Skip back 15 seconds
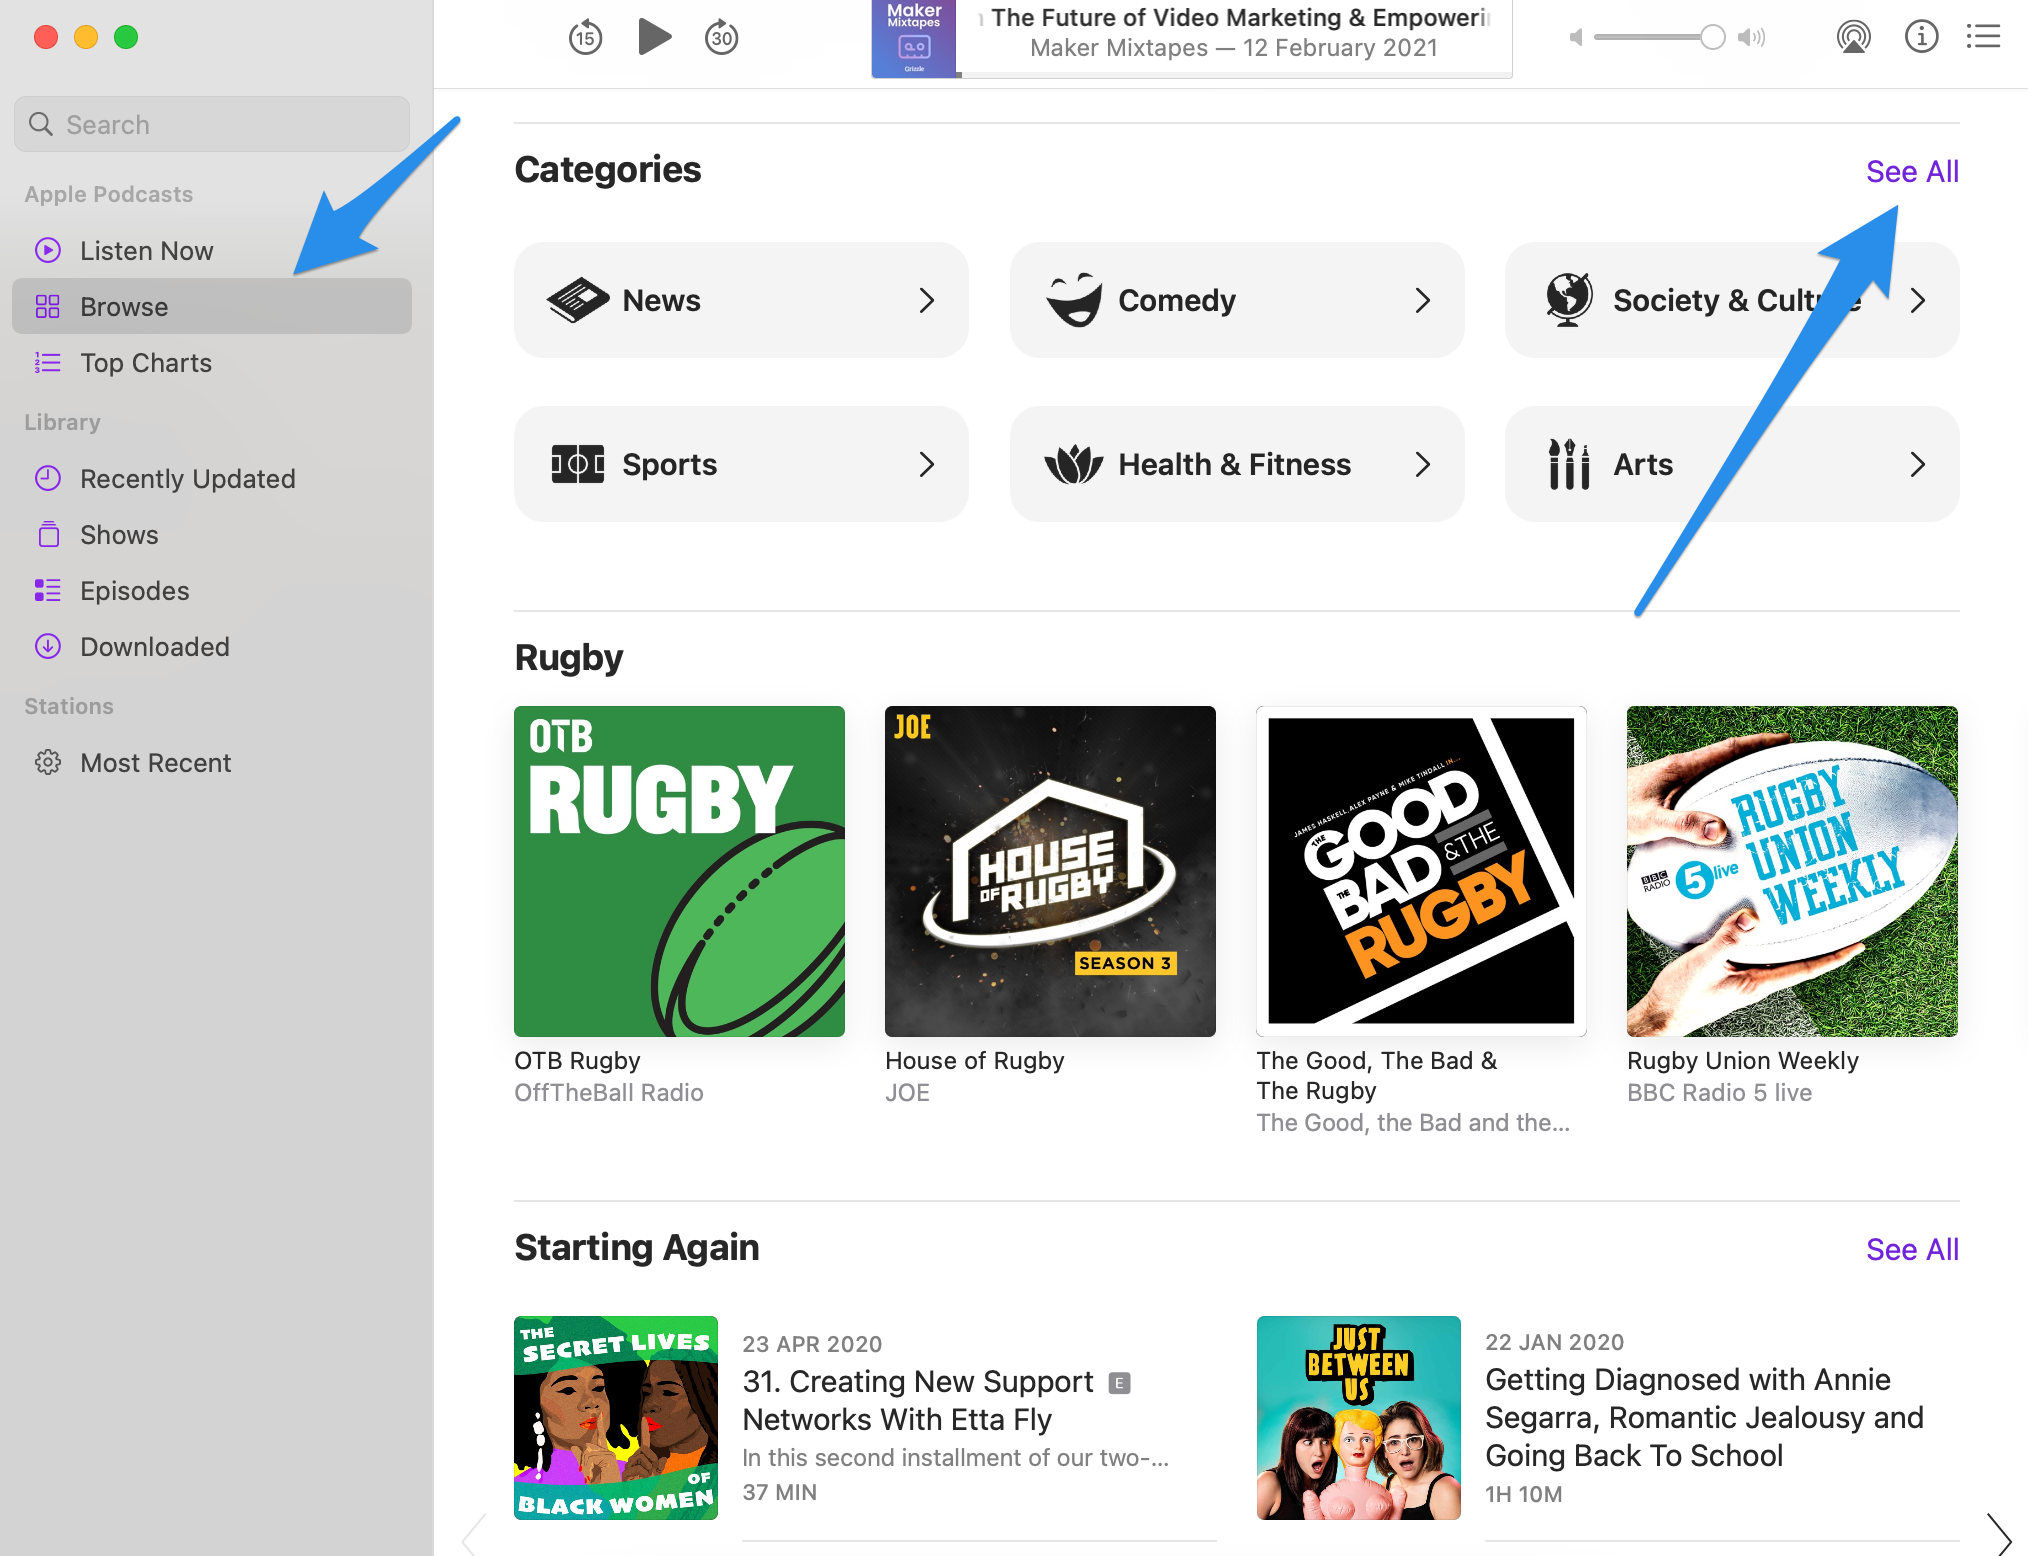Screen dimensions: 2028x1556 click(x=586, y=37)
